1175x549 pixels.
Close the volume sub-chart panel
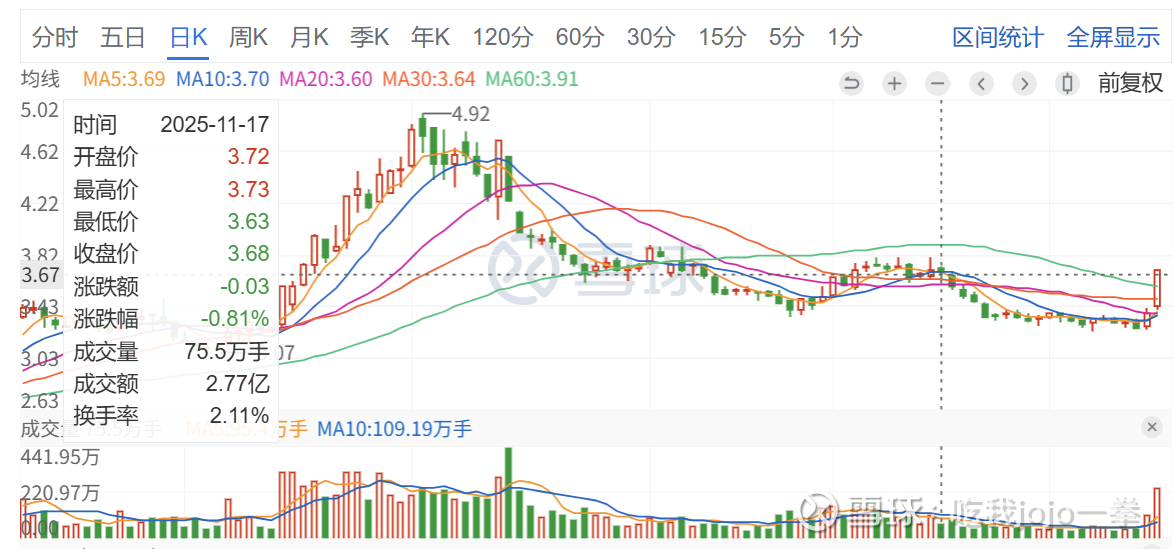(1153, 428)
